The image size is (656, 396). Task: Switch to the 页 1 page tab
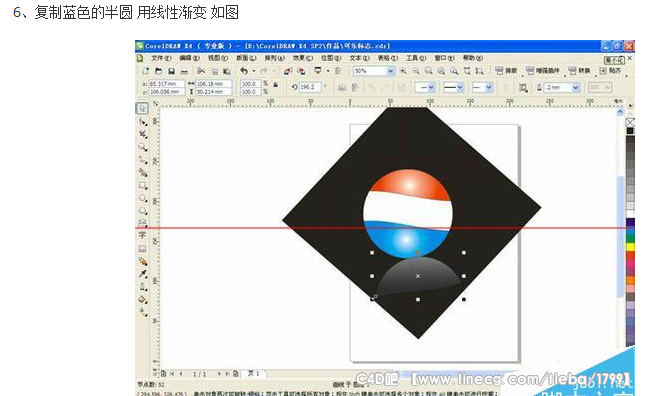[x=254, y=373]
